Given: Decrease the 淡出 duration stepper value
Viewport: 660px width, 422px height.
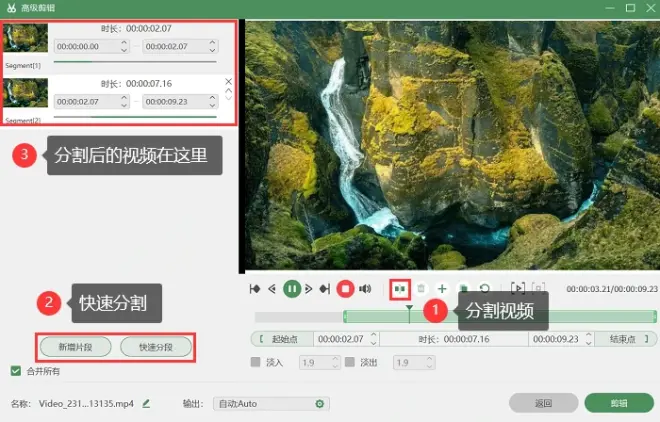Looking at the screenshot, I should 429,366.
